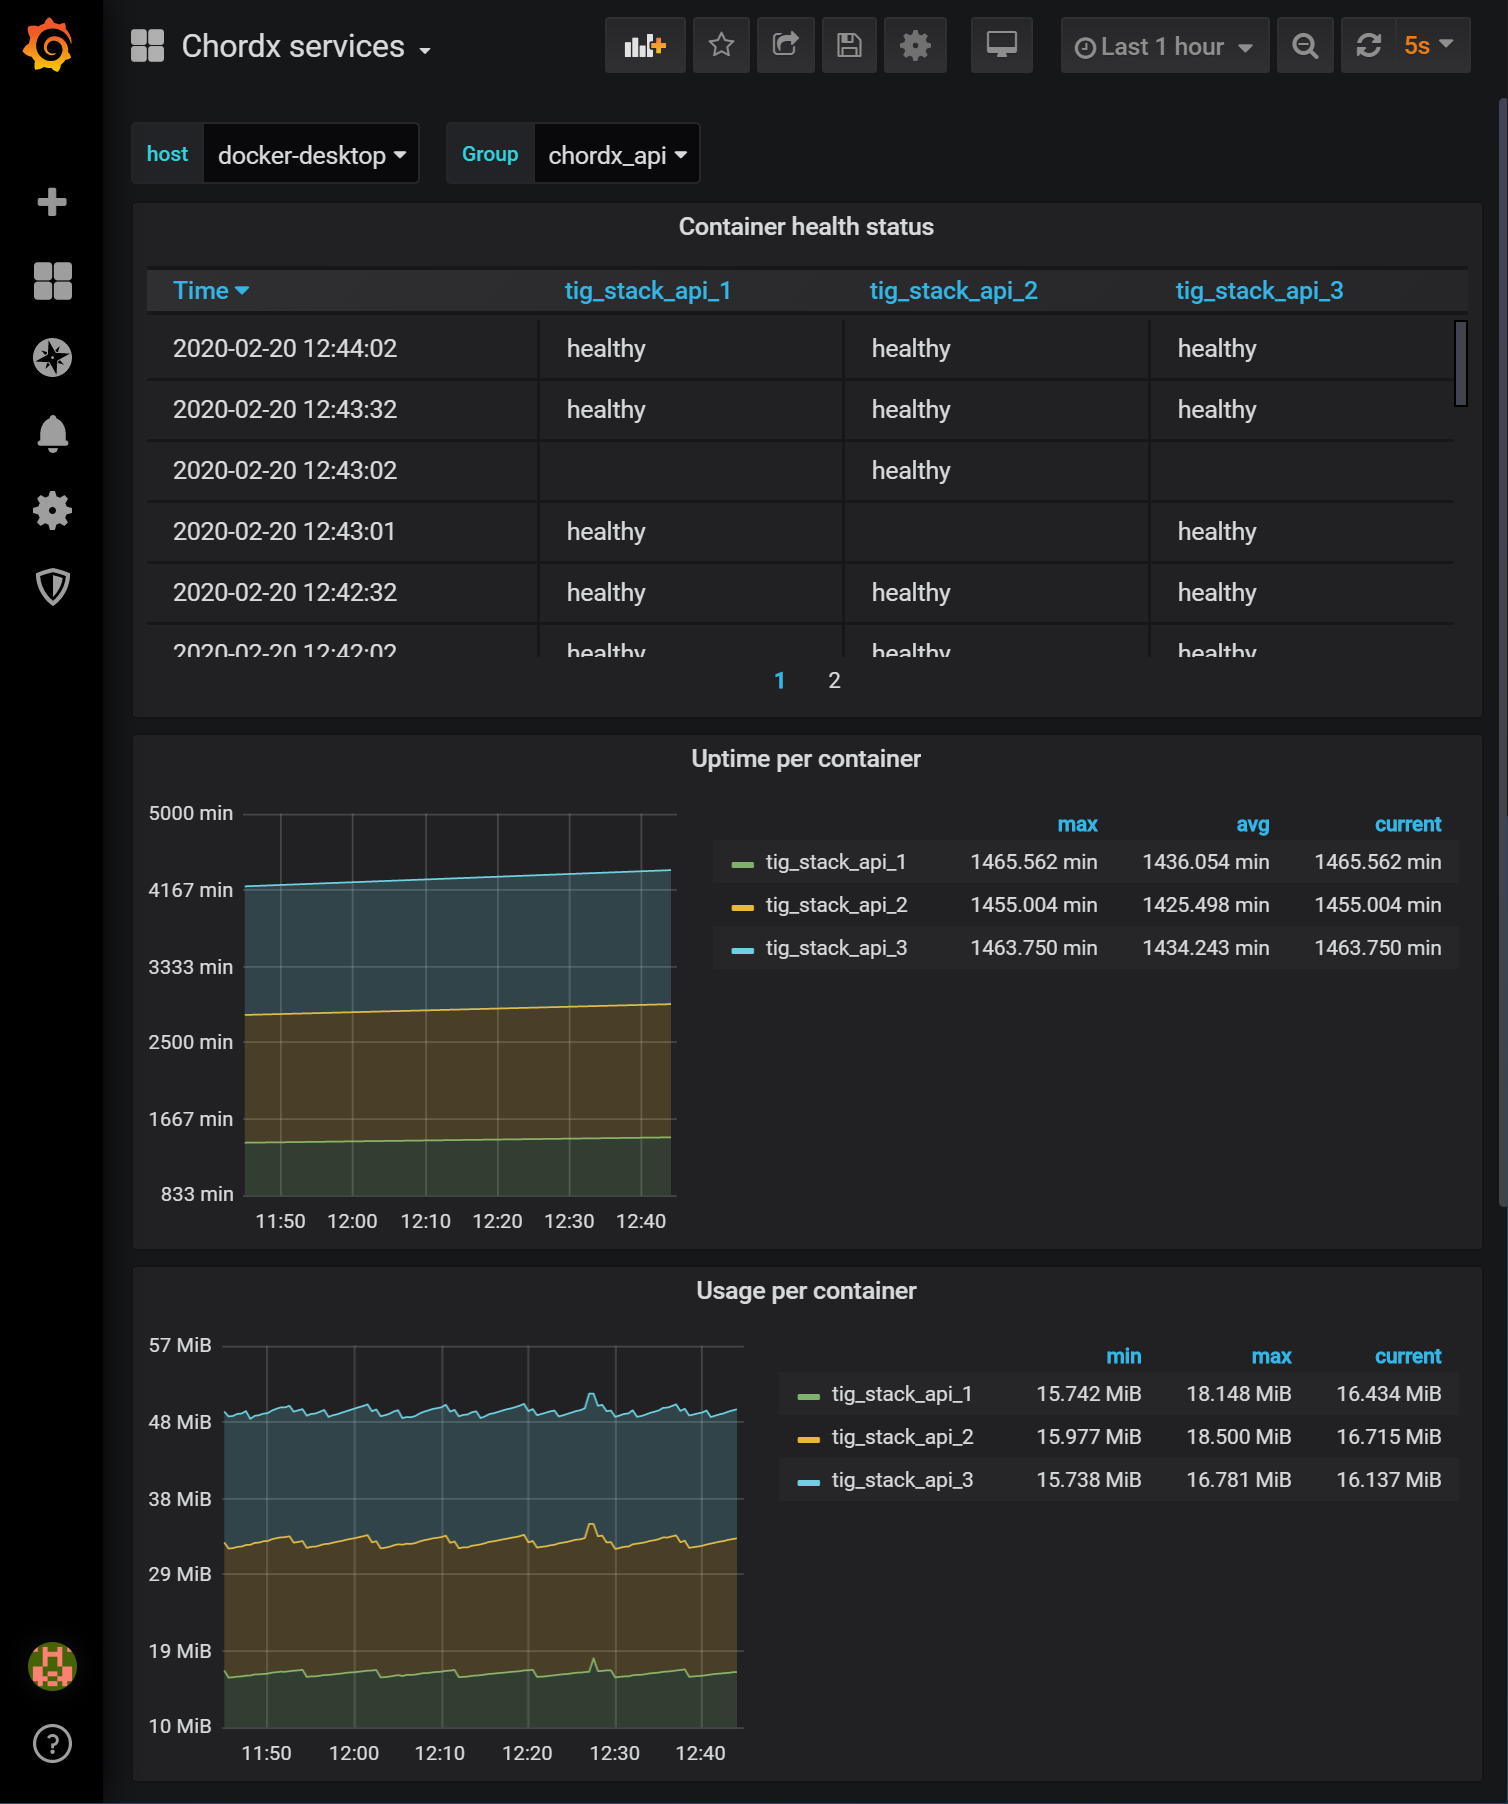Viewport: 1508px width, 1804px height.
Task: Click the Add panel toolbar icon
Action: 645,45
